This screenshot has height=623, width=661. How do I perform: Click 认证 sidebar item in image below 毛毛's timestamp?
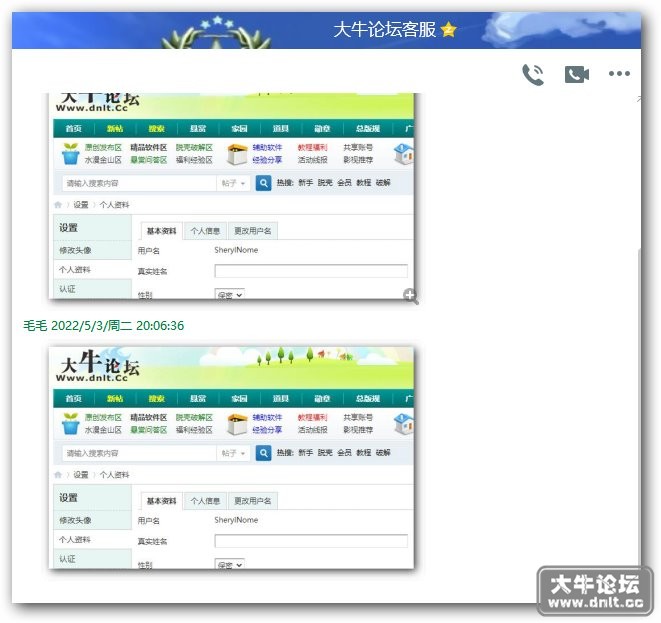tap(93, 559)
